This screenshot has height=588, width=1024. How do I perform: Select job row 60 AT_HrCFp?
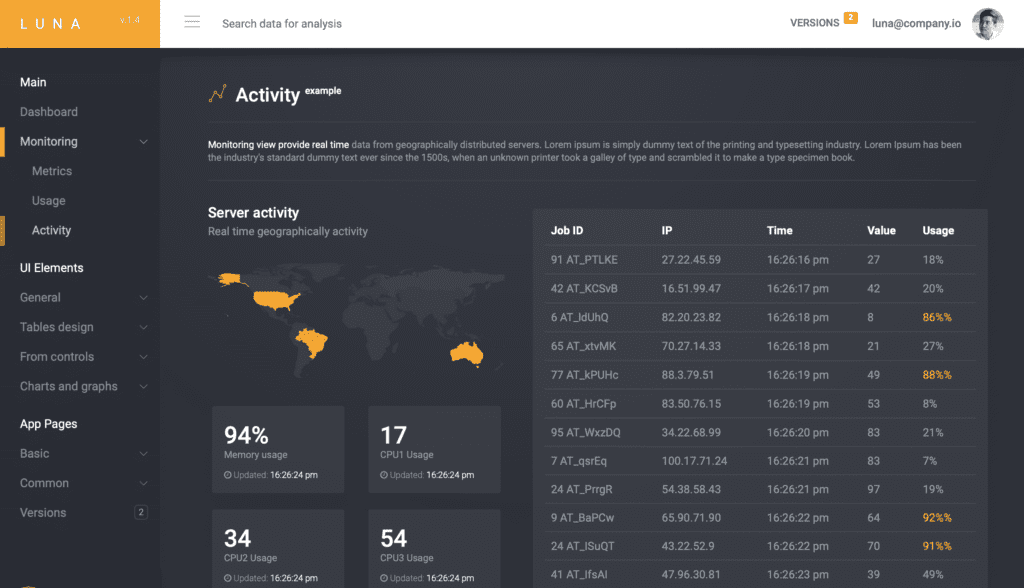pos(760,404)
